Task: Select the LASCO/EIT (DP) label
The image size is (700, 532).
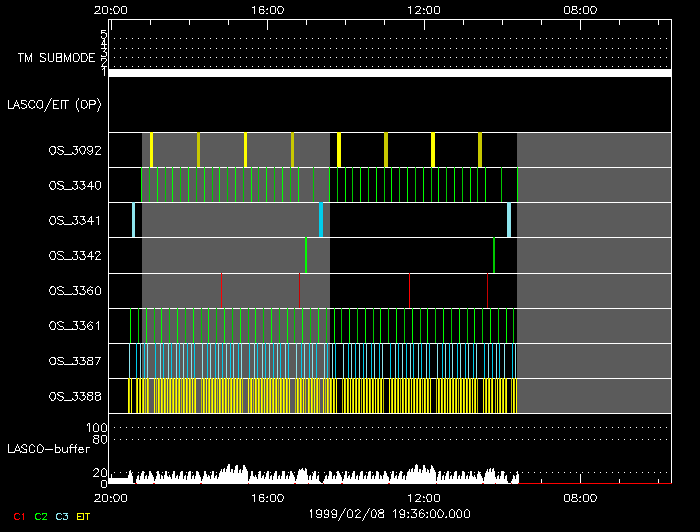Action: click(54, 104)
